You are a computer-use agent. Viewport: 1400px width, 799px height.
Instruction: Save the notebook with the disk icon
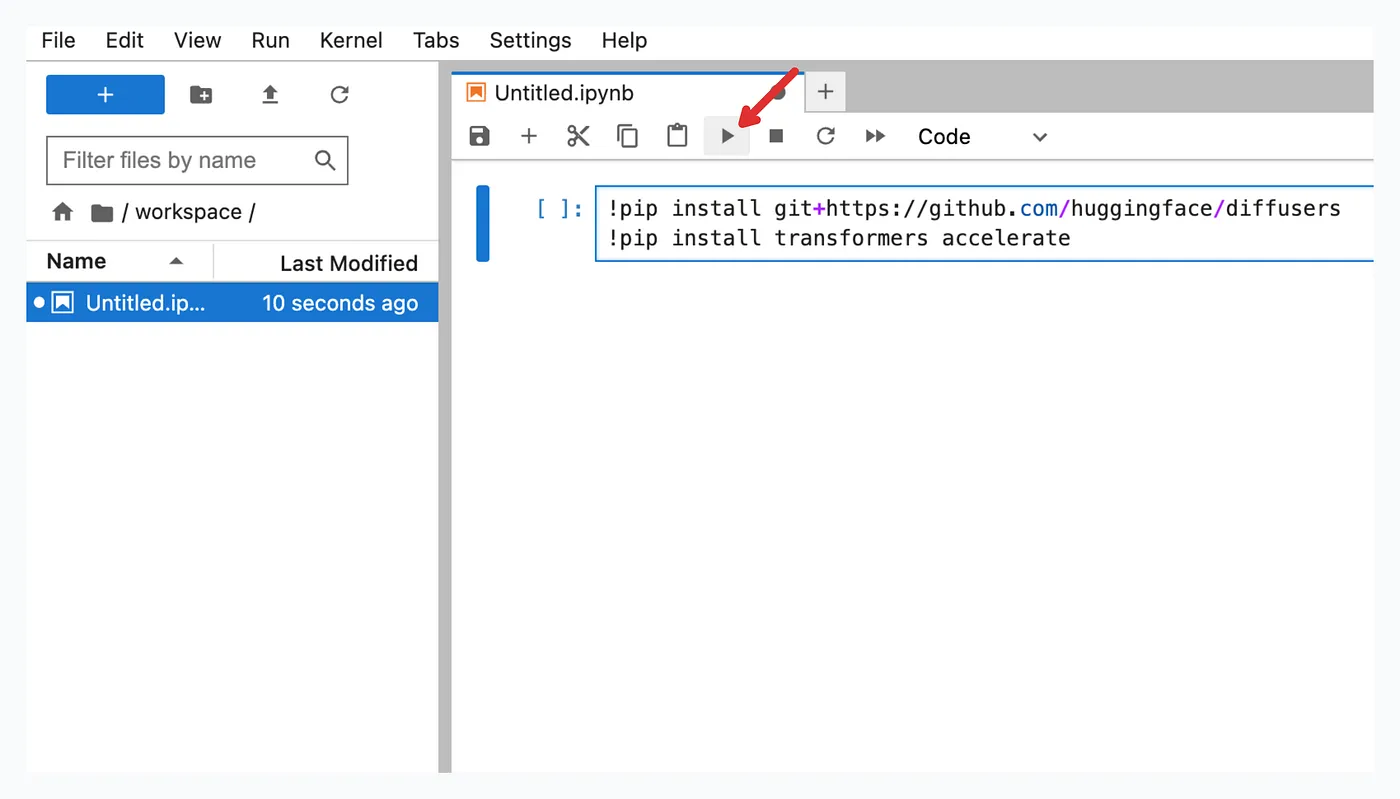pyautogui.click(x=480, y=137)
